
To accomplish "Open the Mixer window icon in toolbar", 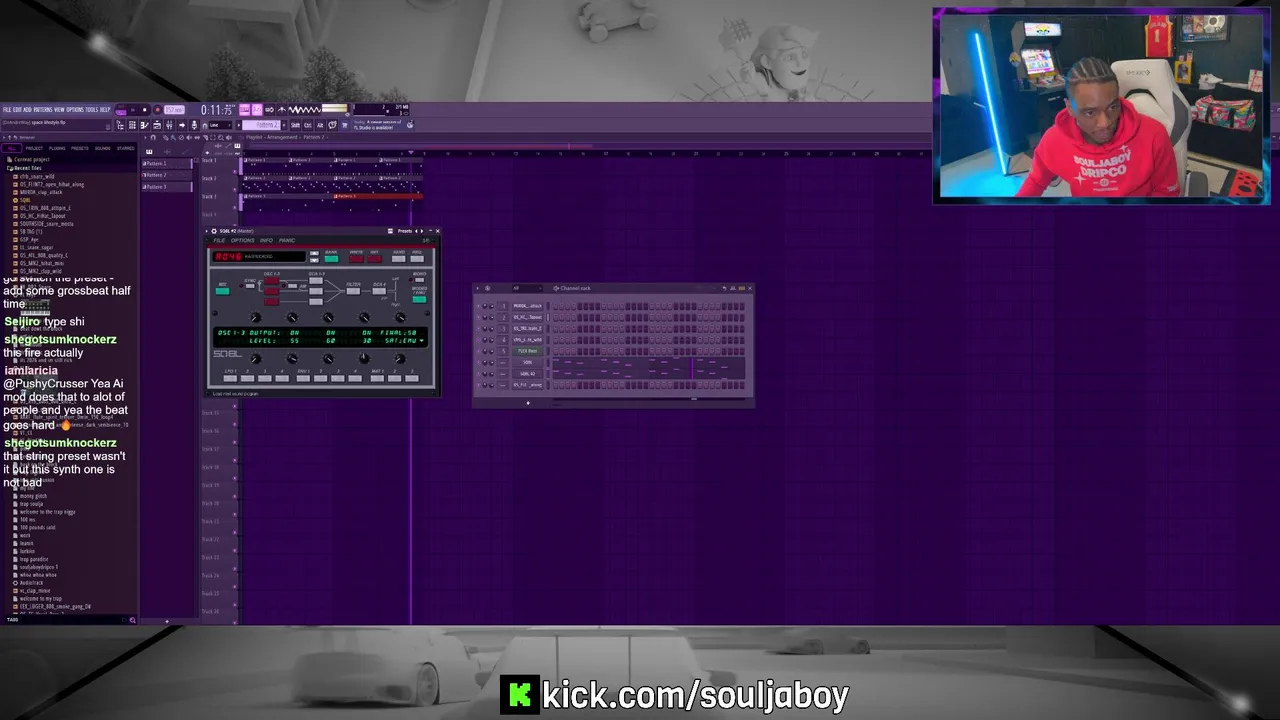I will click(170, 125).
